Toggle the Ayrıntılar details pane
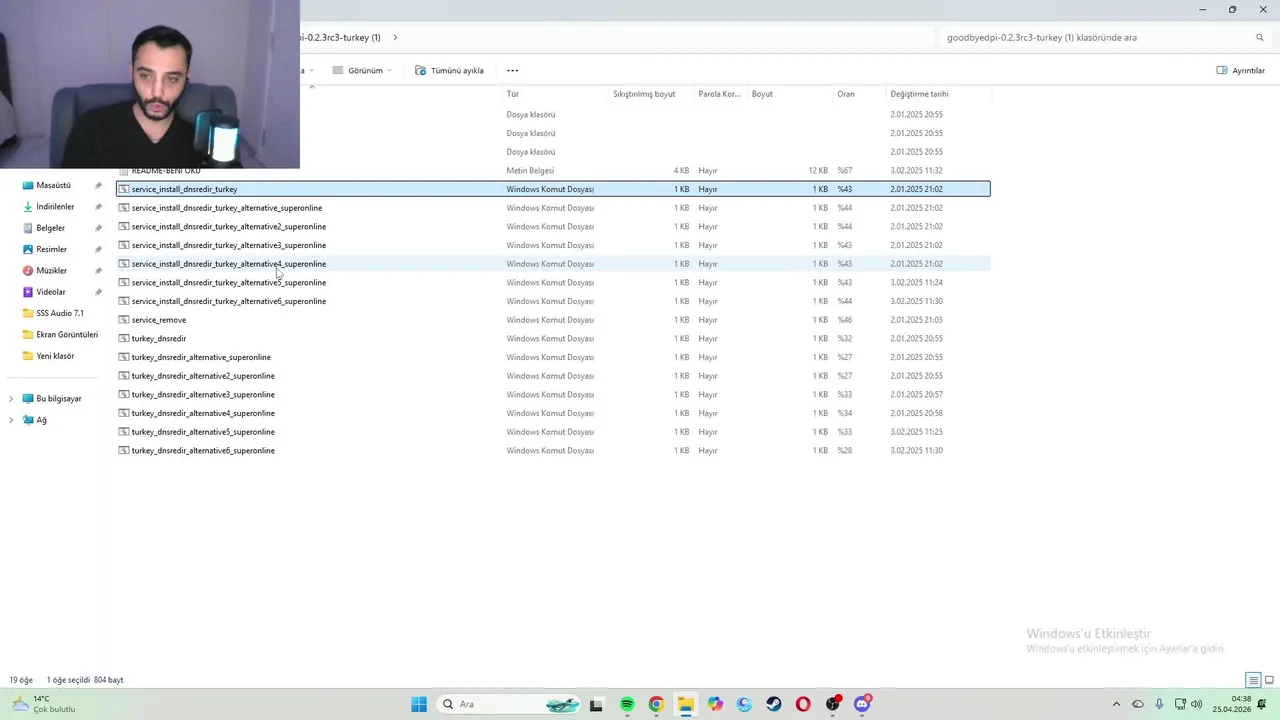This screenshot has width=1280, height=720. 1241,70
